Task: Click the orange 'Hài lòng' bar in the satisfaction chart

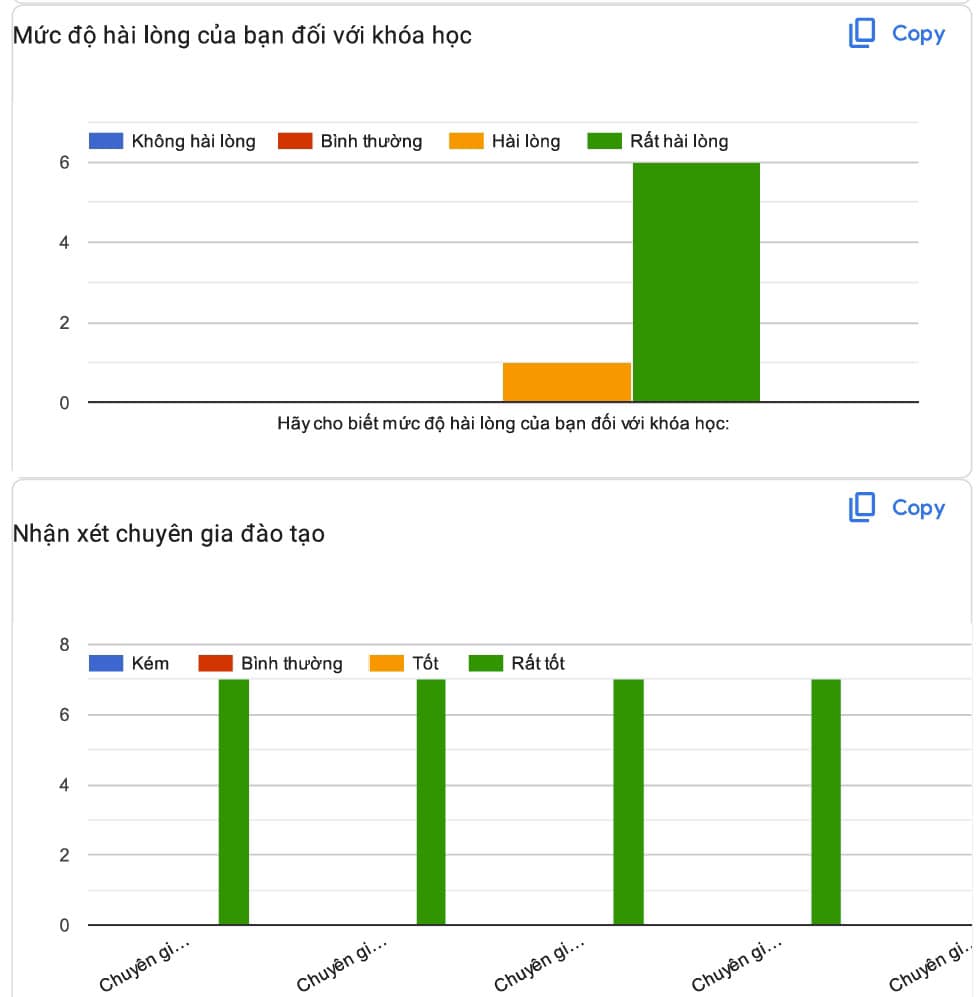Action: click(566, 382)
